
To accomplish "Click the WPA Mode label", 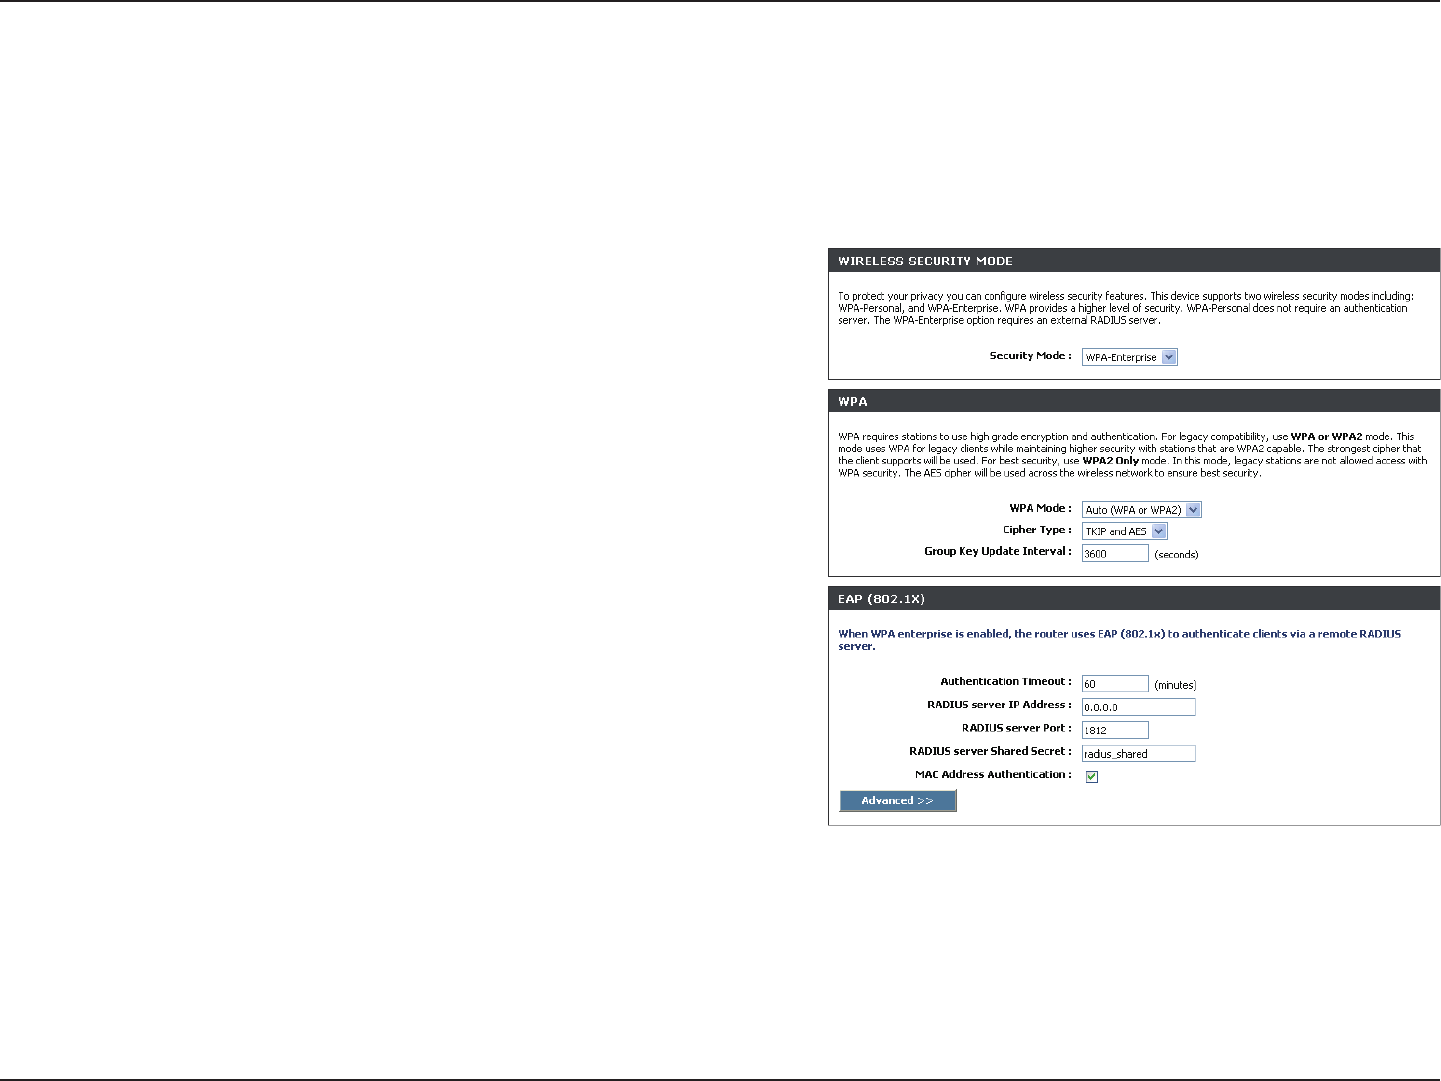I will click(1040, 509).
